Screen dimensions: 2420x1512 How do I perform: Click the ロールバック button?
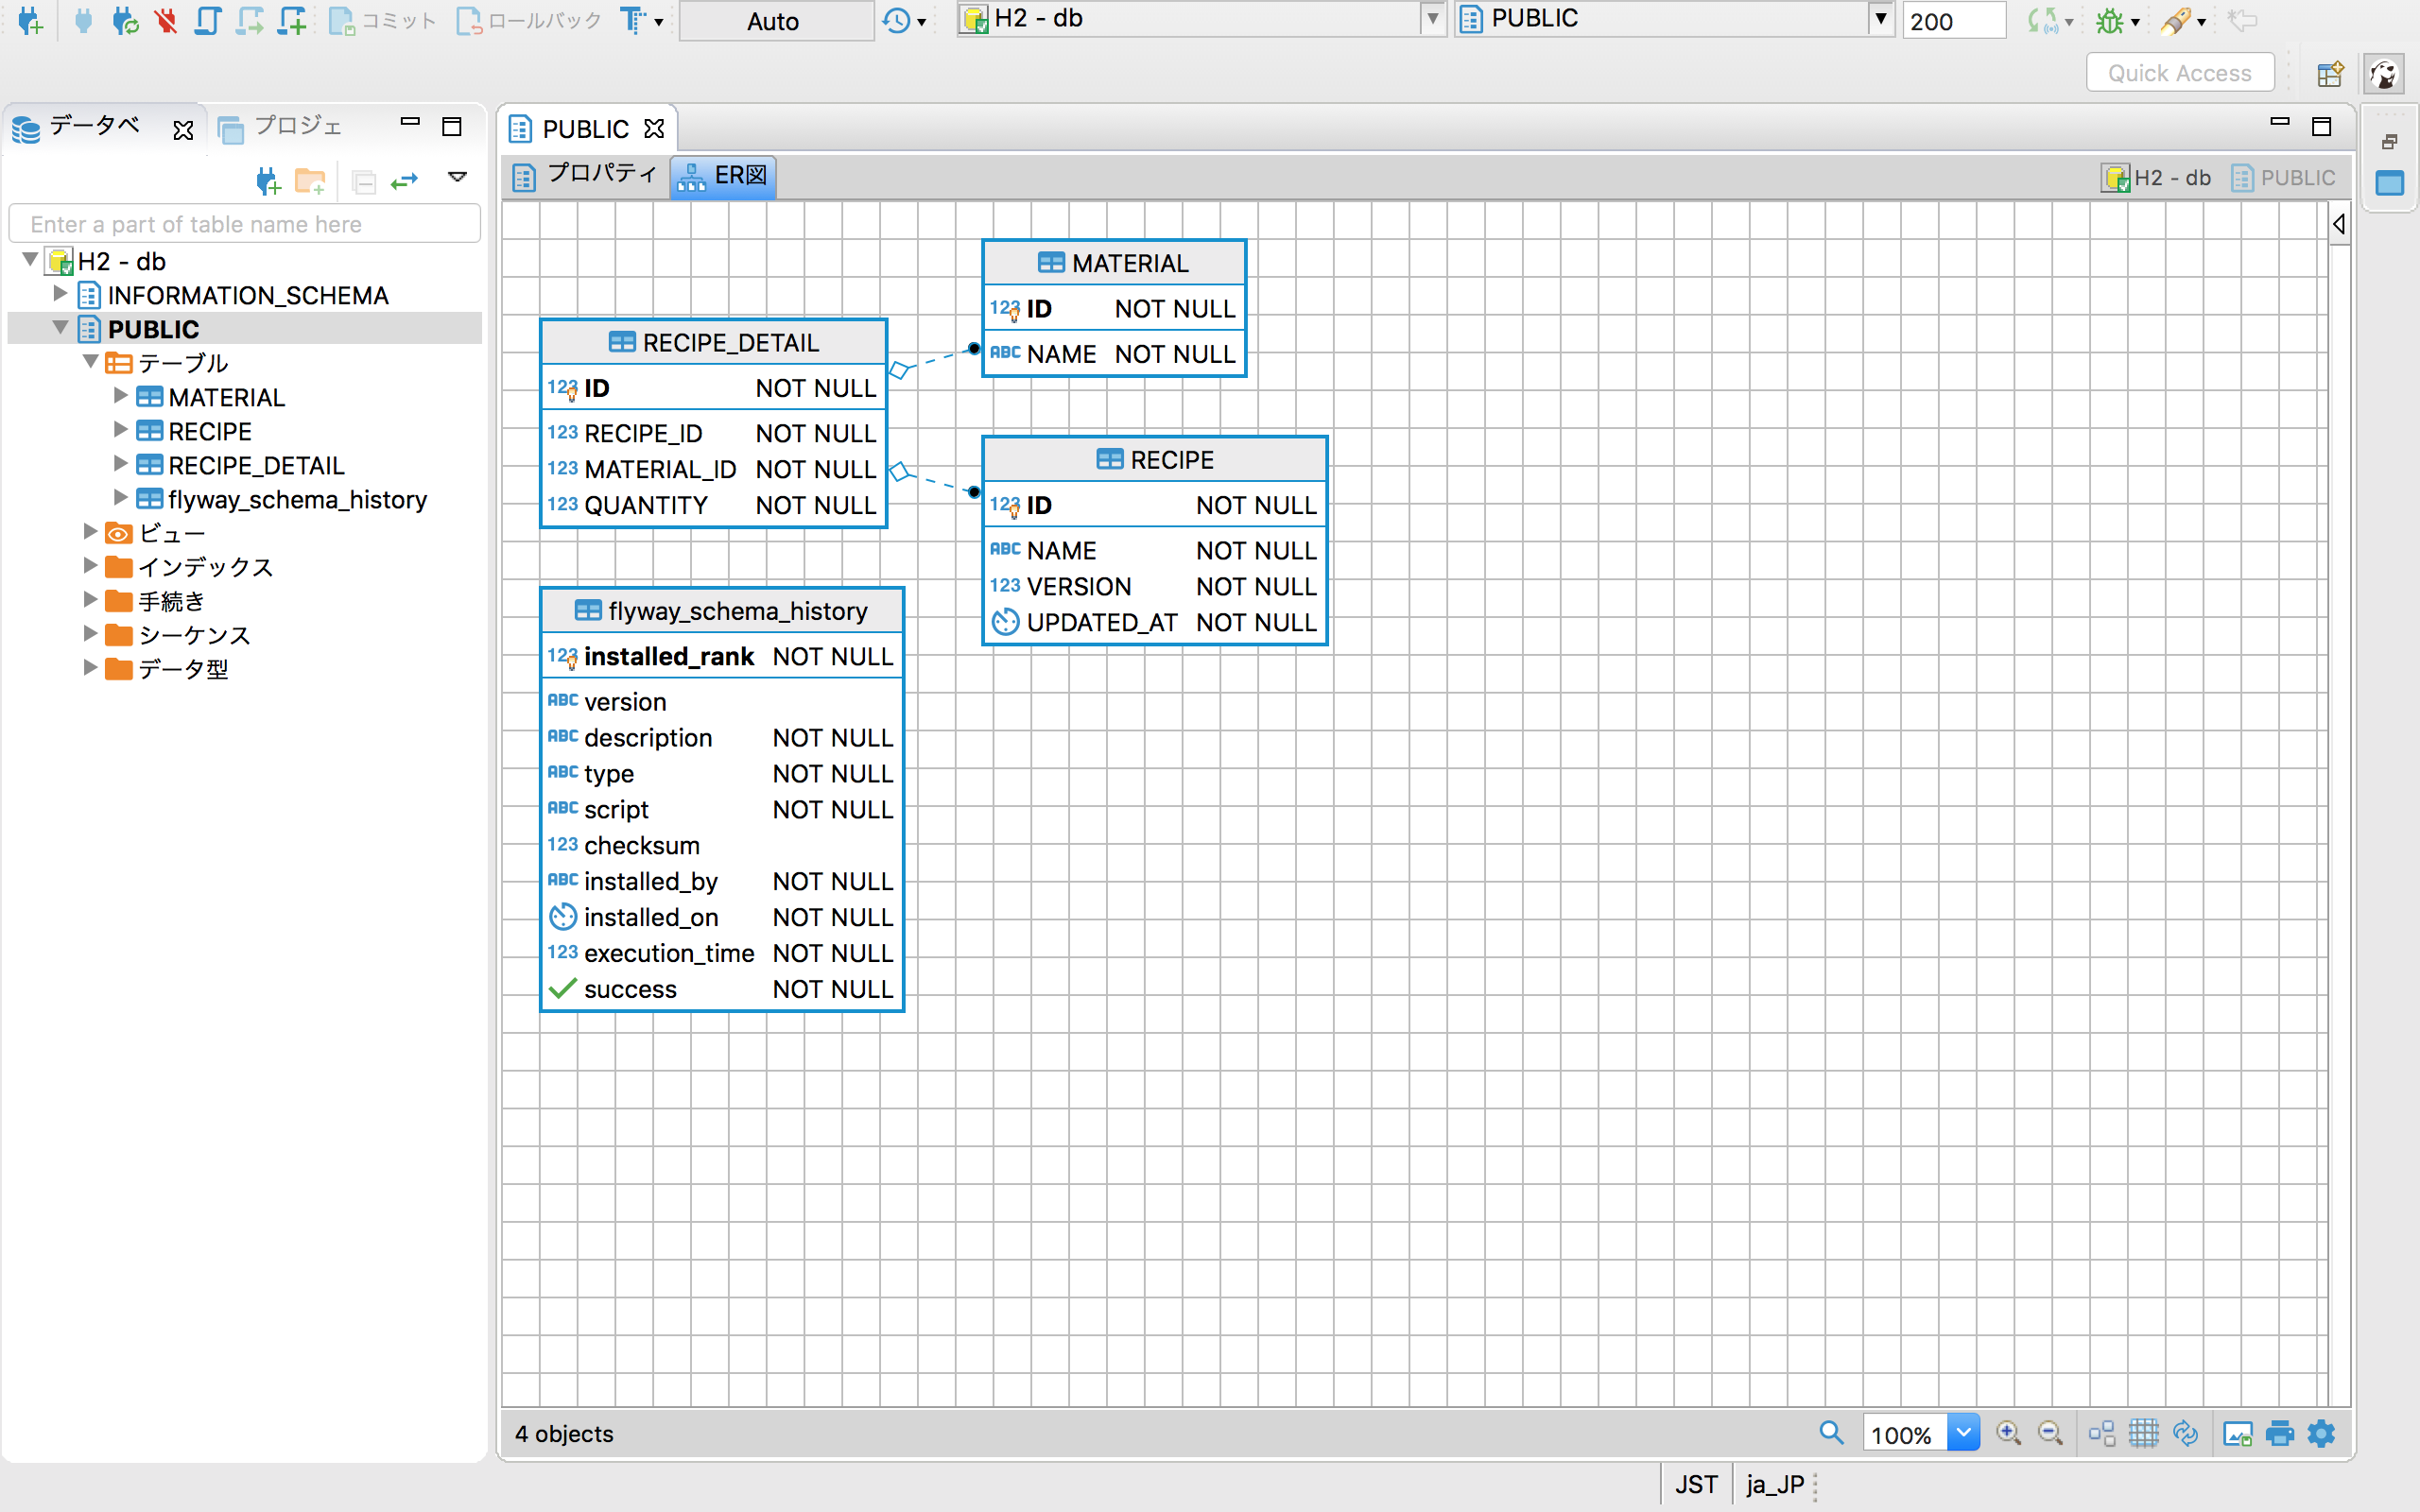530,20
